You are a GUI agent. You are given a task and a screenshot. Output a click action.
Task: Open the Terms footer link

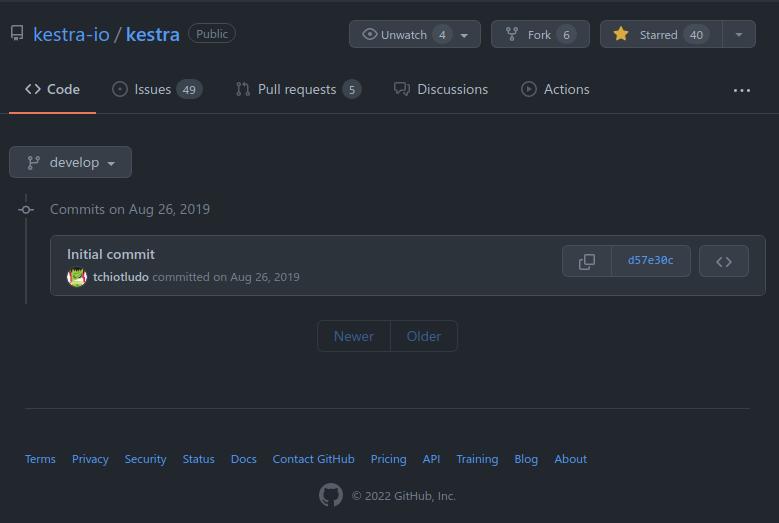pyautogui.click(x=40, y=459)
